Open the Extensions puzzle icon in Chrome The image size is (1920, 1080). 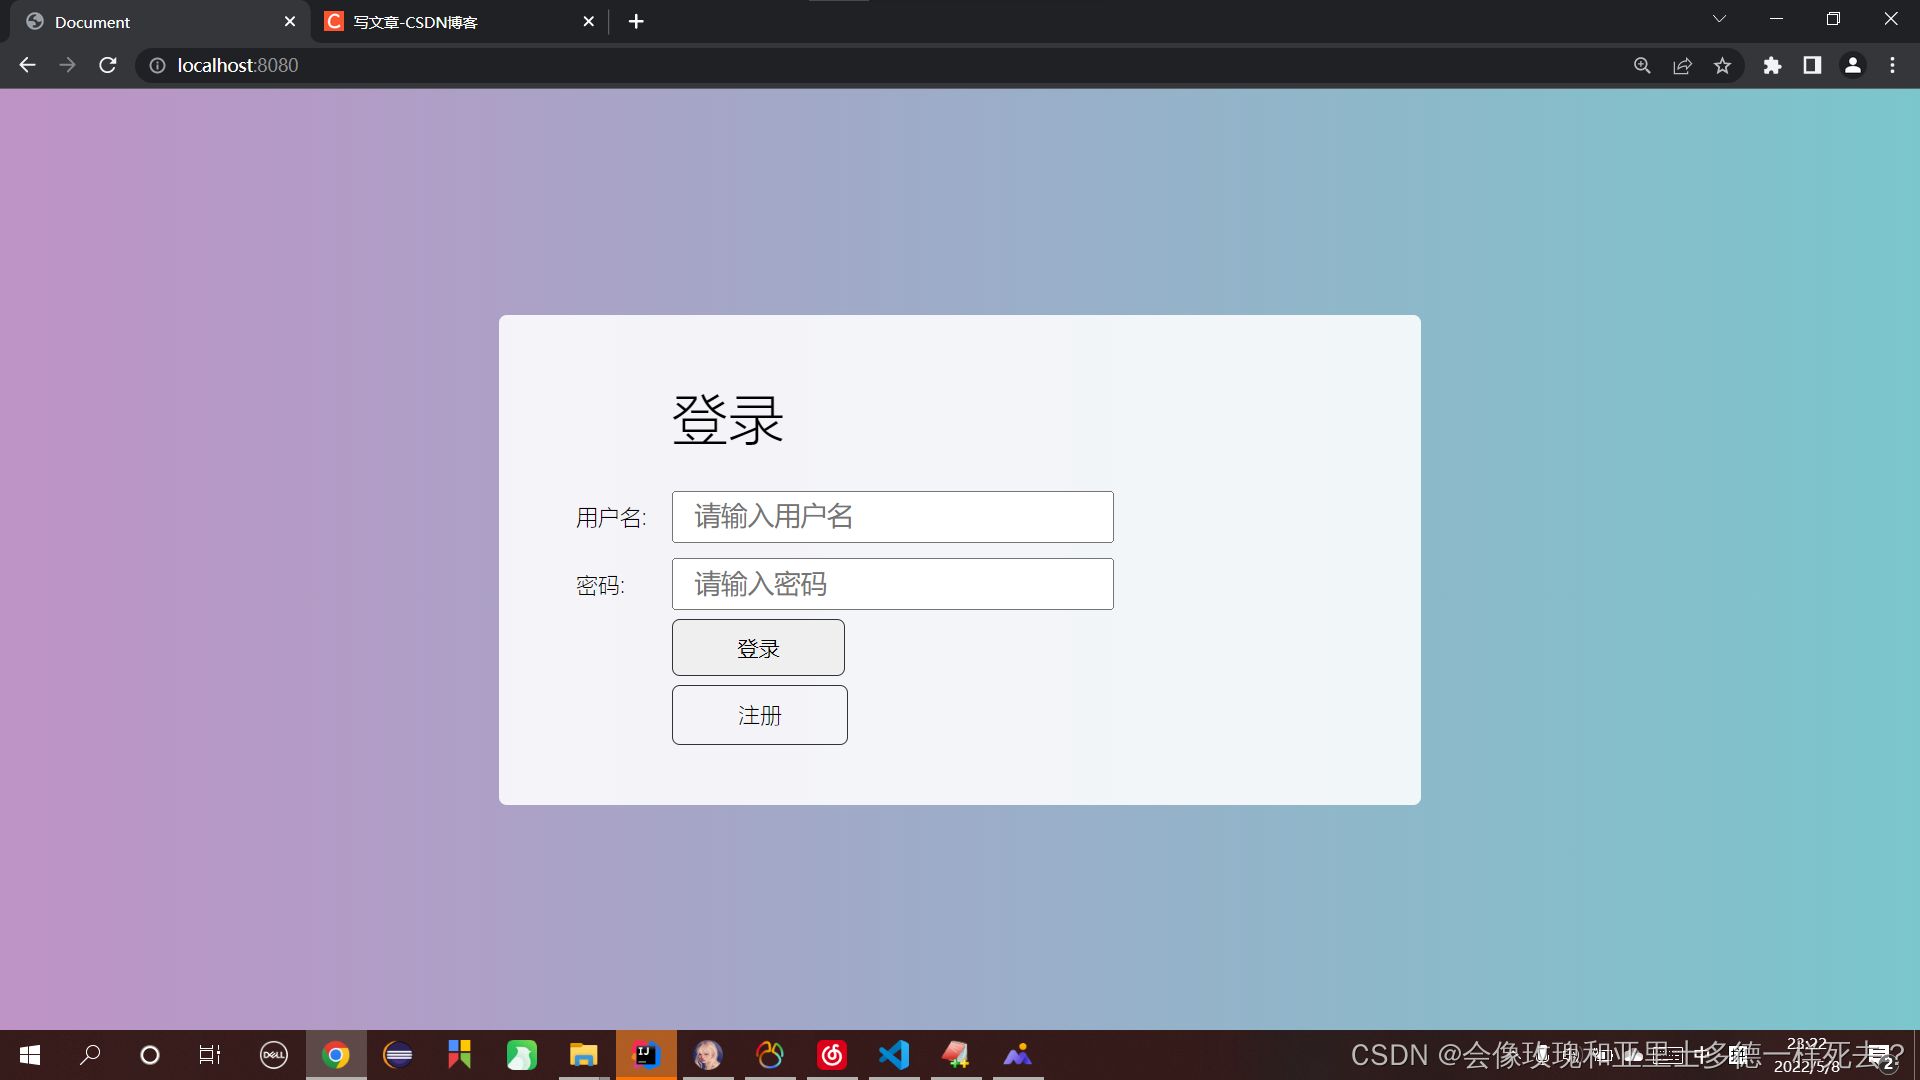point(1772,65)
